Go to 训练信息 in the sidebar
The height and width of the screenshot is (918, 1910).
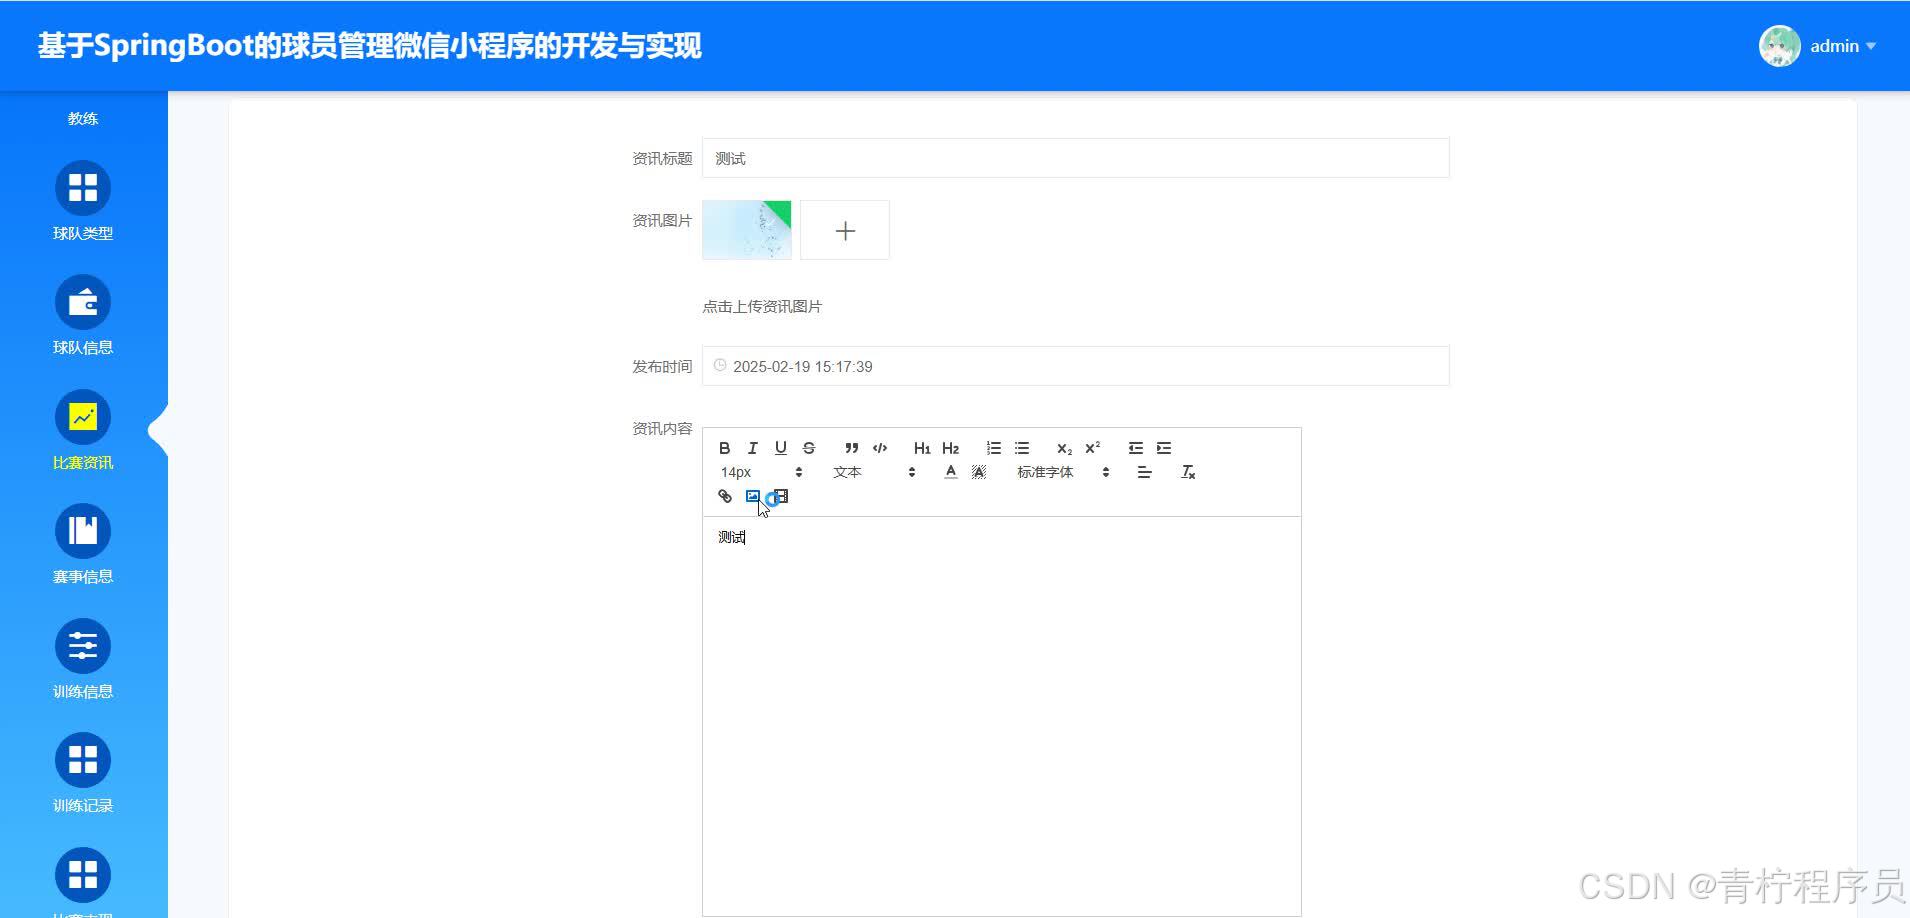83,659
